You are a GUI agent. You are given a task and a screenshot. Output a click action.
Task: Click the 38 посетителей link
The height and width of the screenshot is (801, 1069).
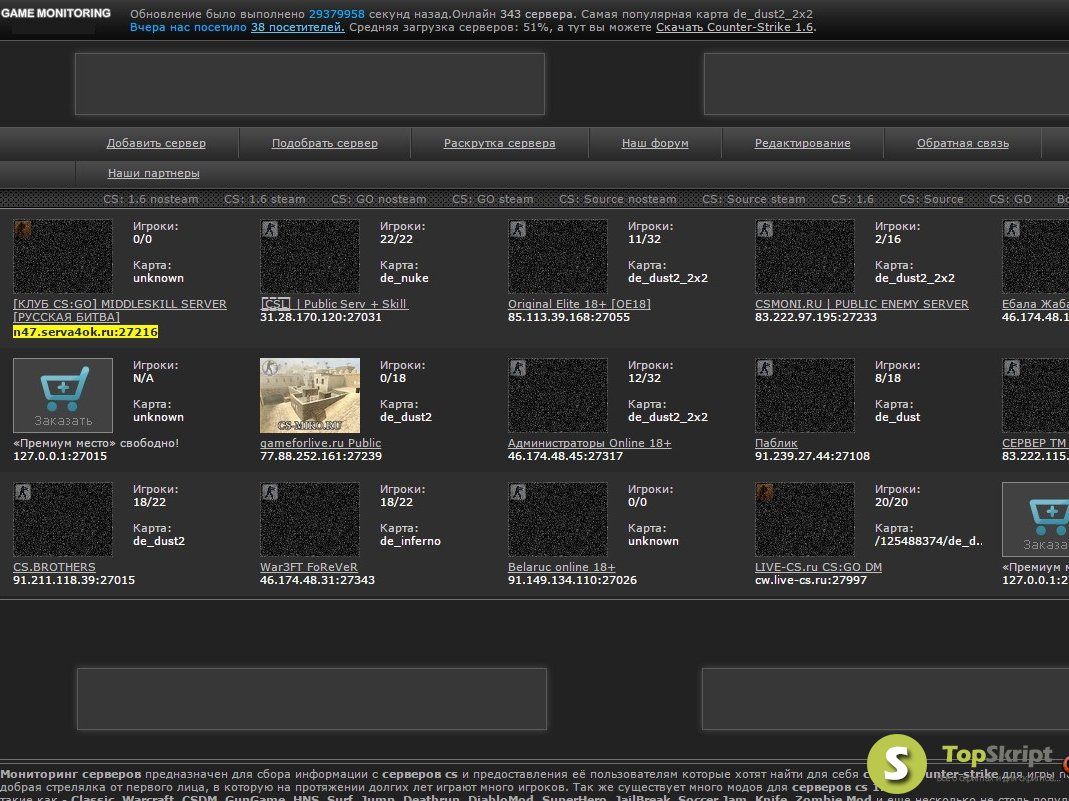point(297,27)
